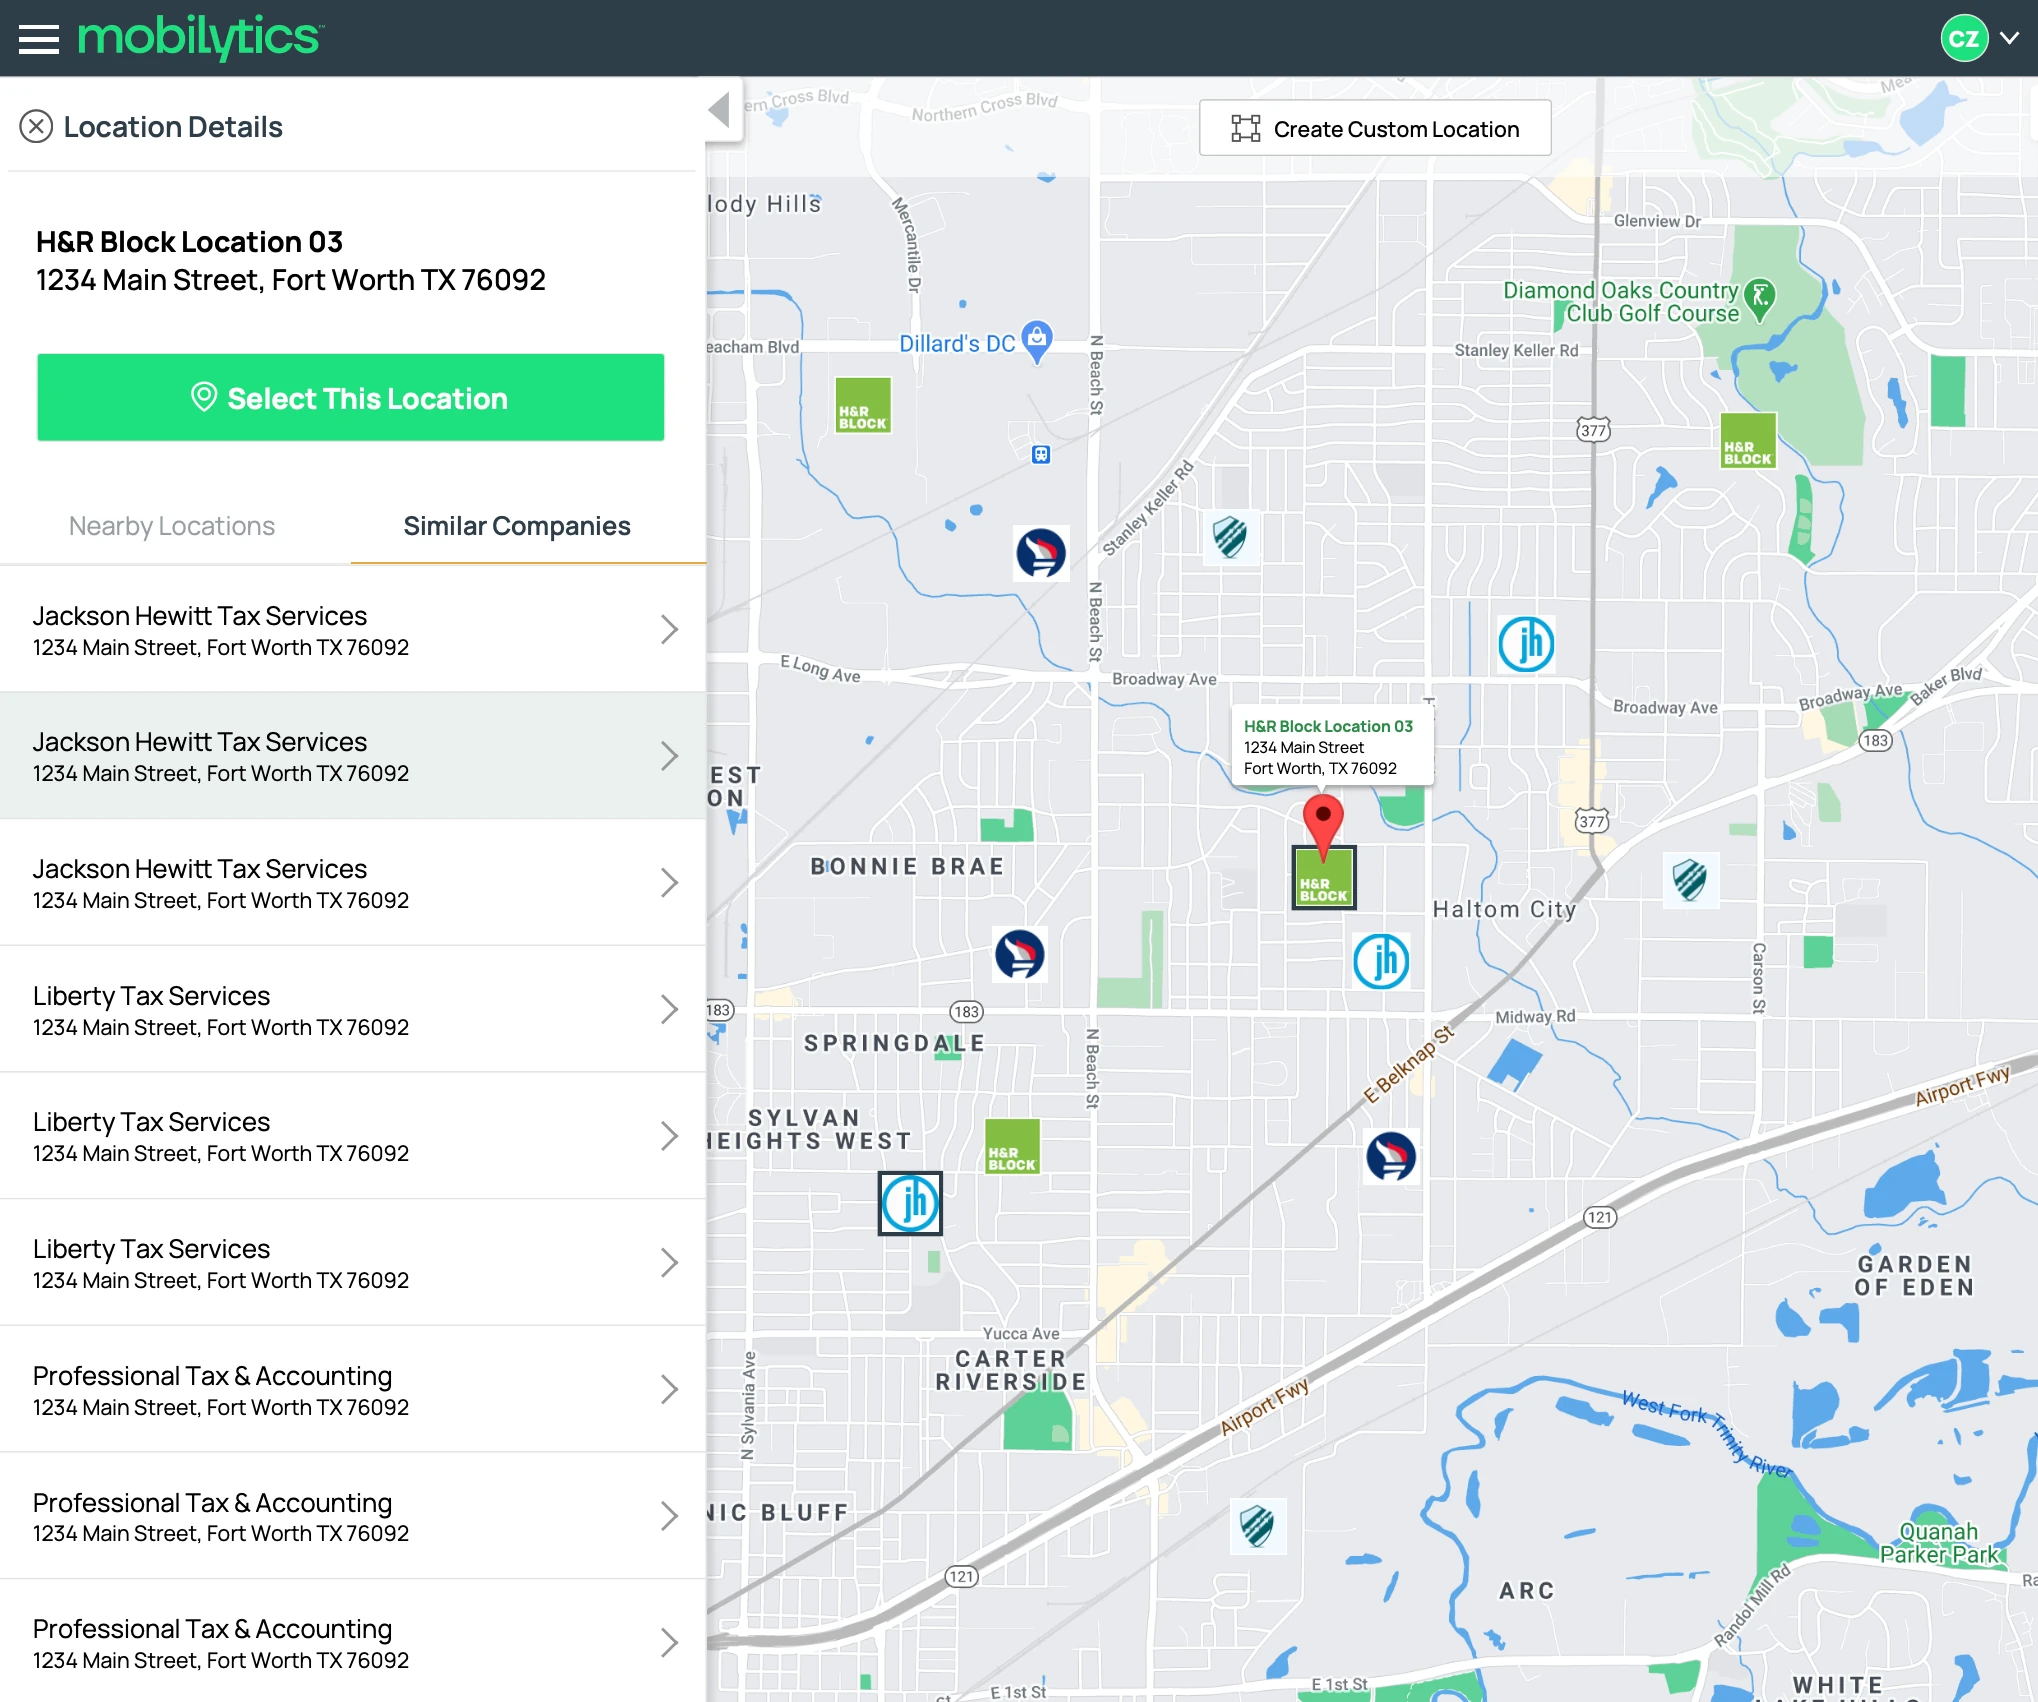
Task: Open the hamburger menu
Action: (39, 38)
